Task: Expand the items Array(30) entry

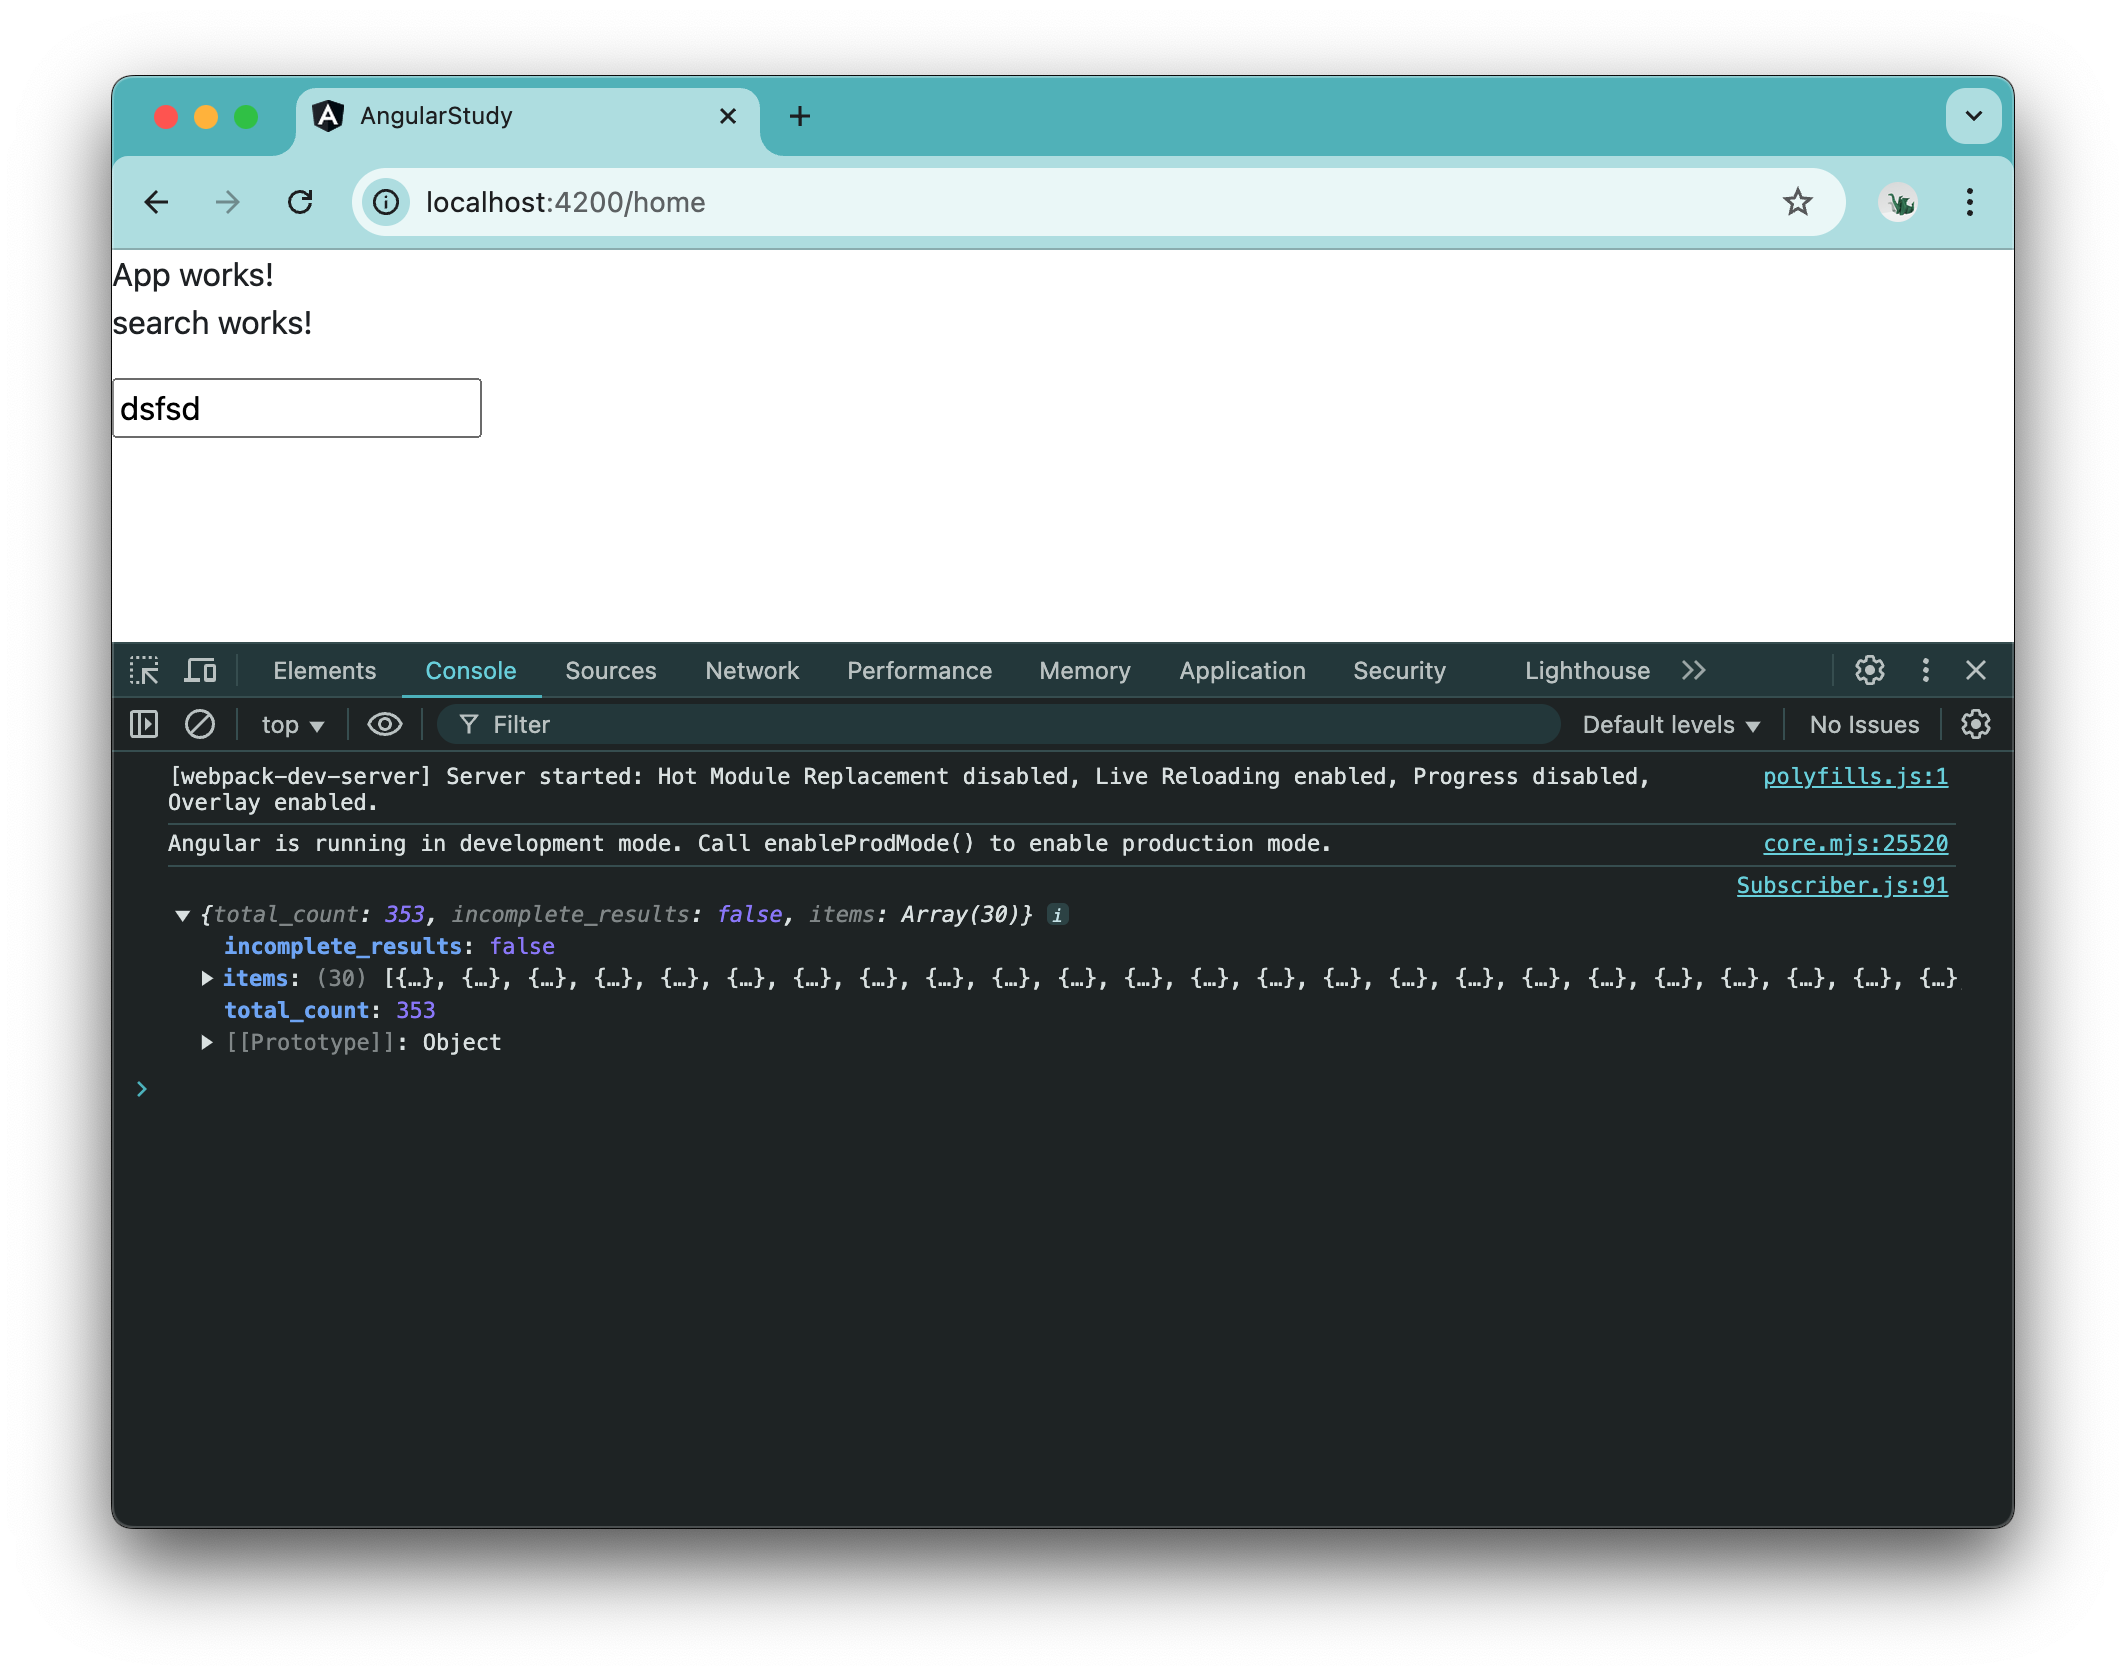Action: [208, 978]
